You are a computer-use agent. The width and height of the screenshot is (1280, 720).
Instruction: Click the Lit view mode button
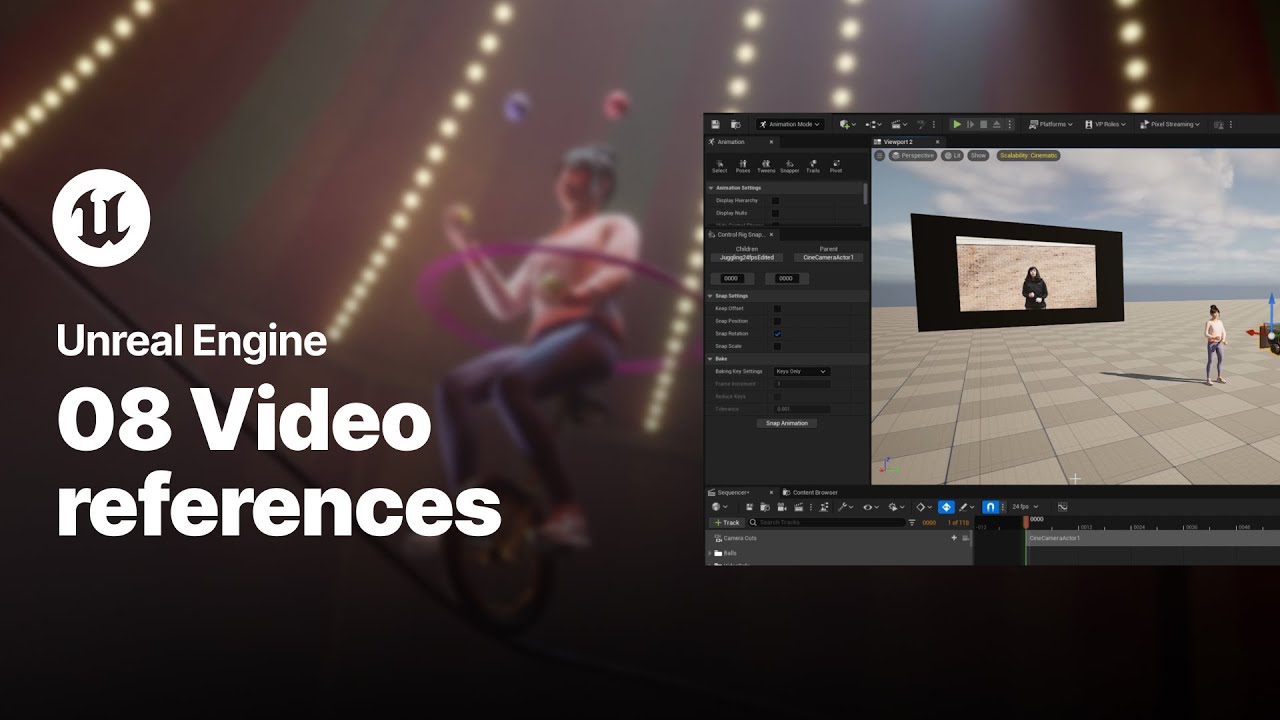point(952,155)
